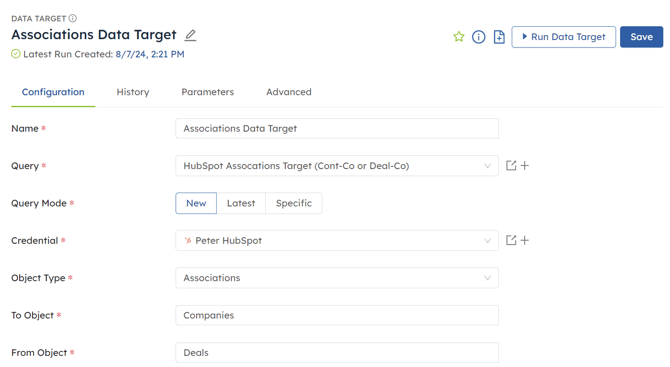Select the Specific query mode
Viewport: 670px width, 367px height.
(294, 203)
